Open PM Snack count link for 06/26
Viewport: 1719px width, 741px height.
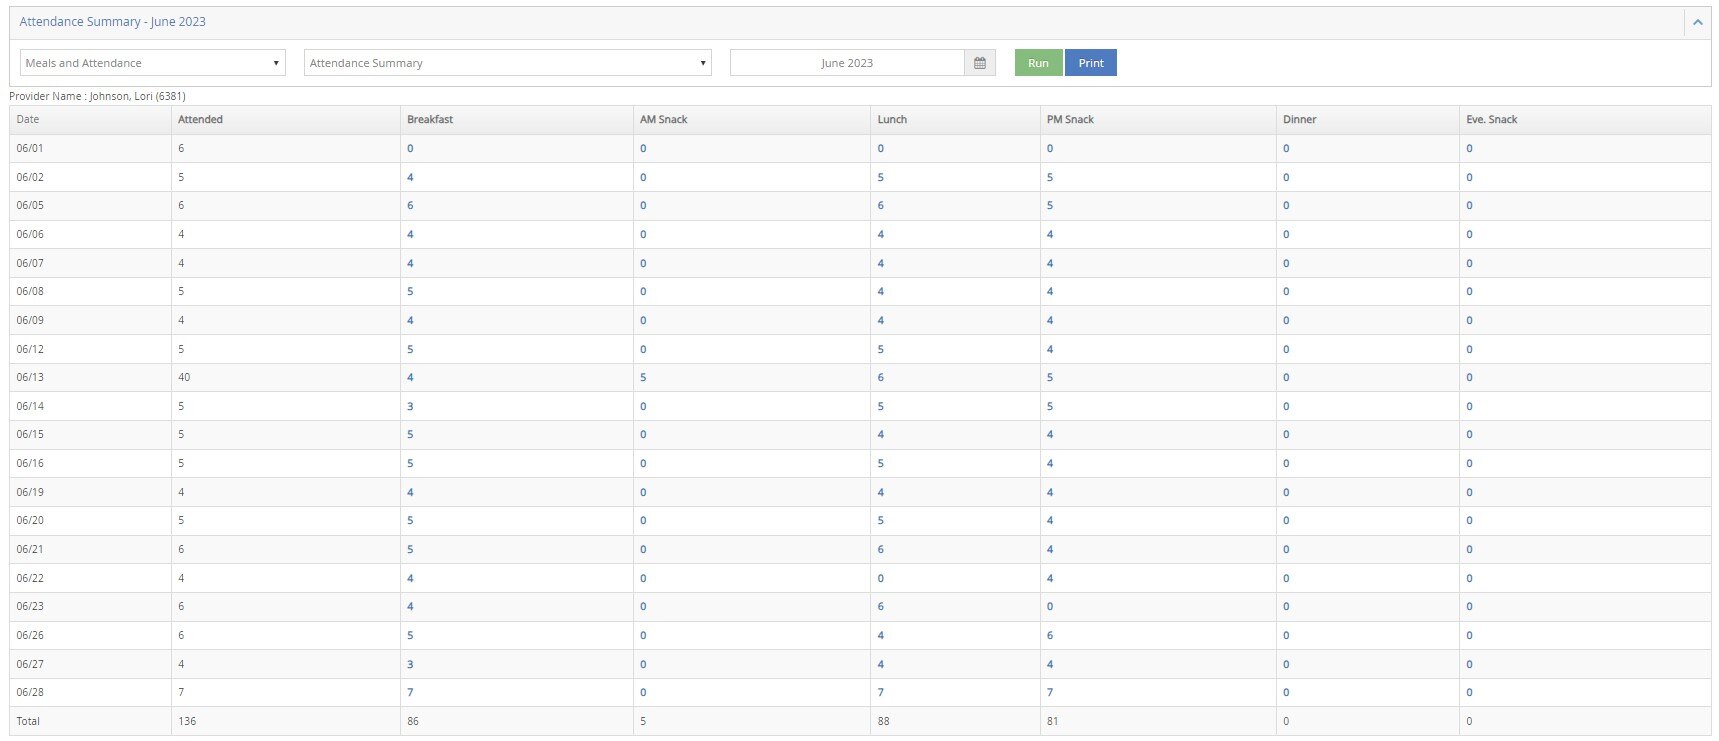click(x=1050, y=635)
